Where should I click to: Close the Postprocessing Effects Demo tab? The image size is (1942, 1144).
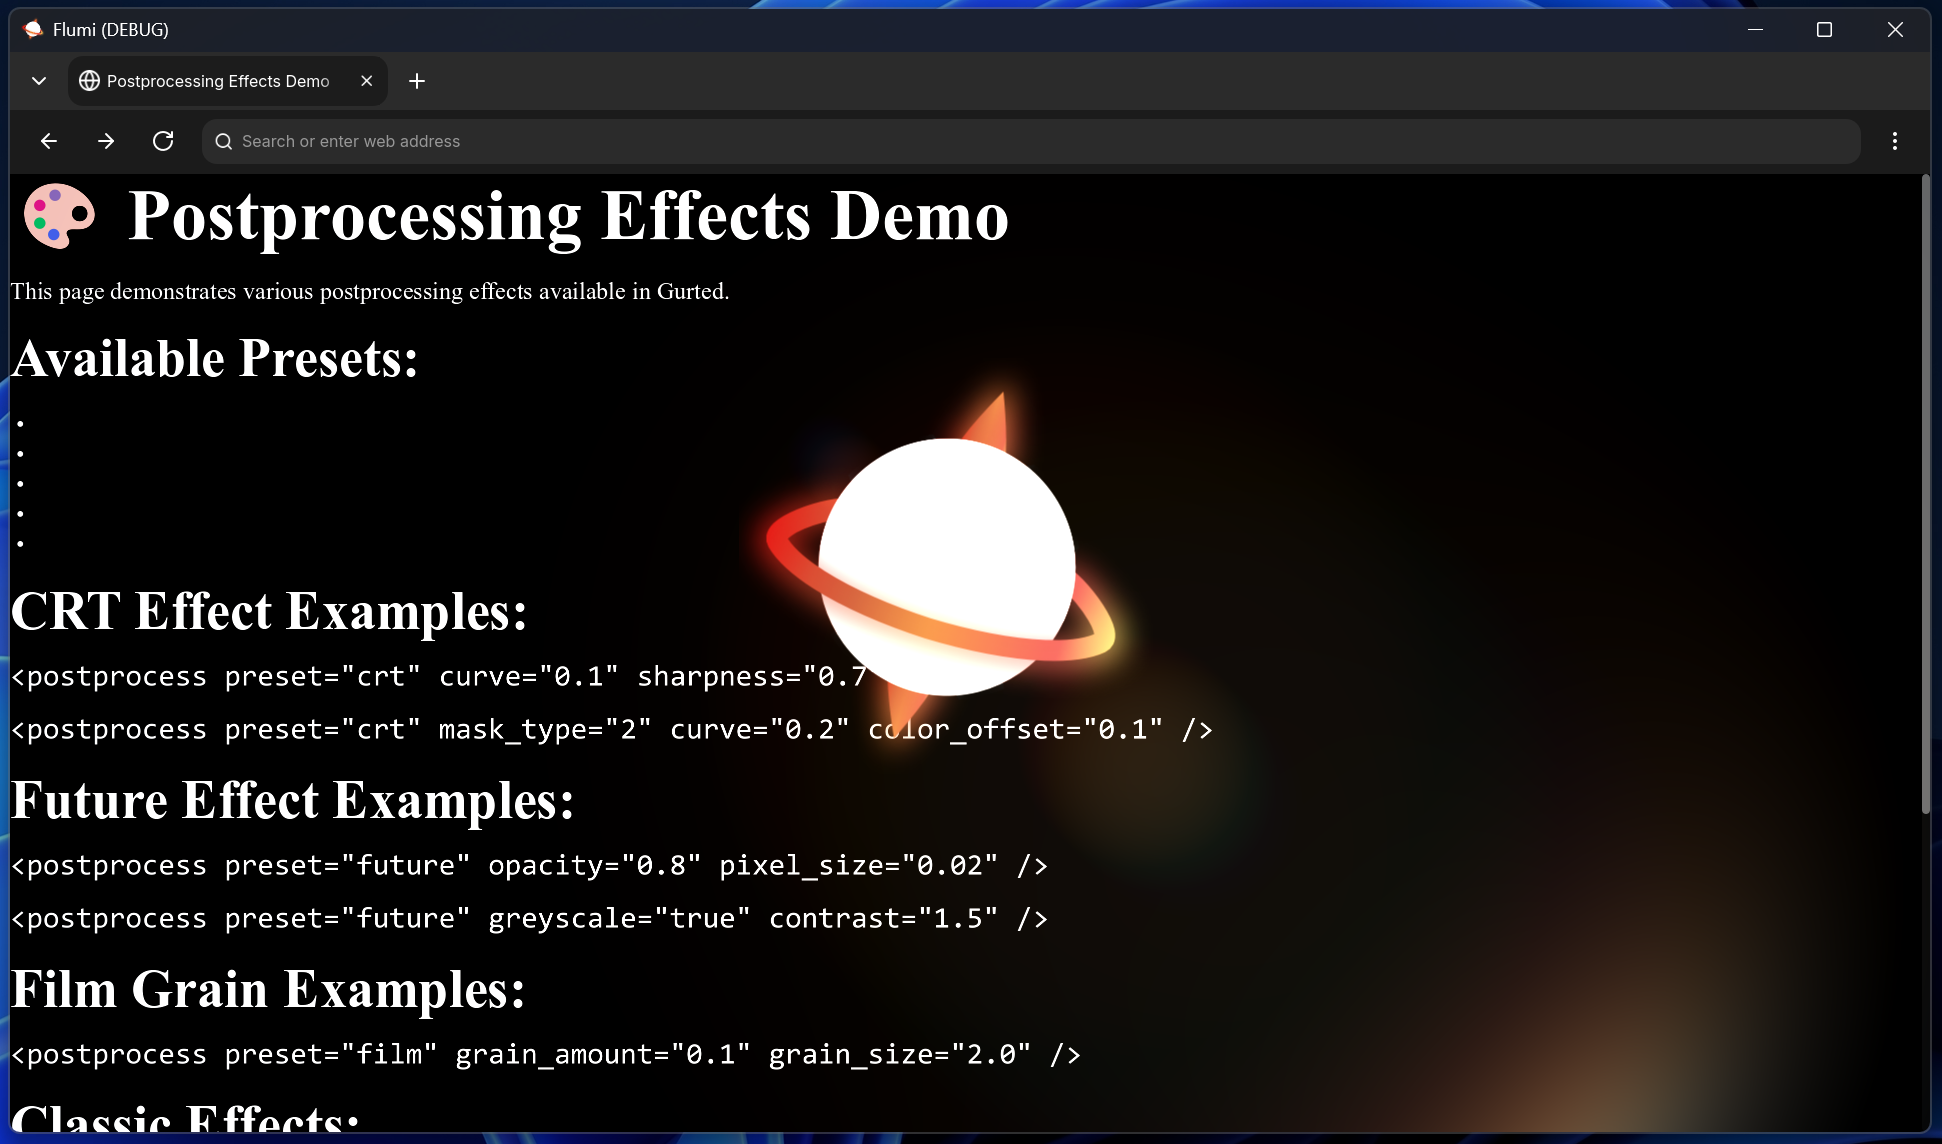[366, 81]
